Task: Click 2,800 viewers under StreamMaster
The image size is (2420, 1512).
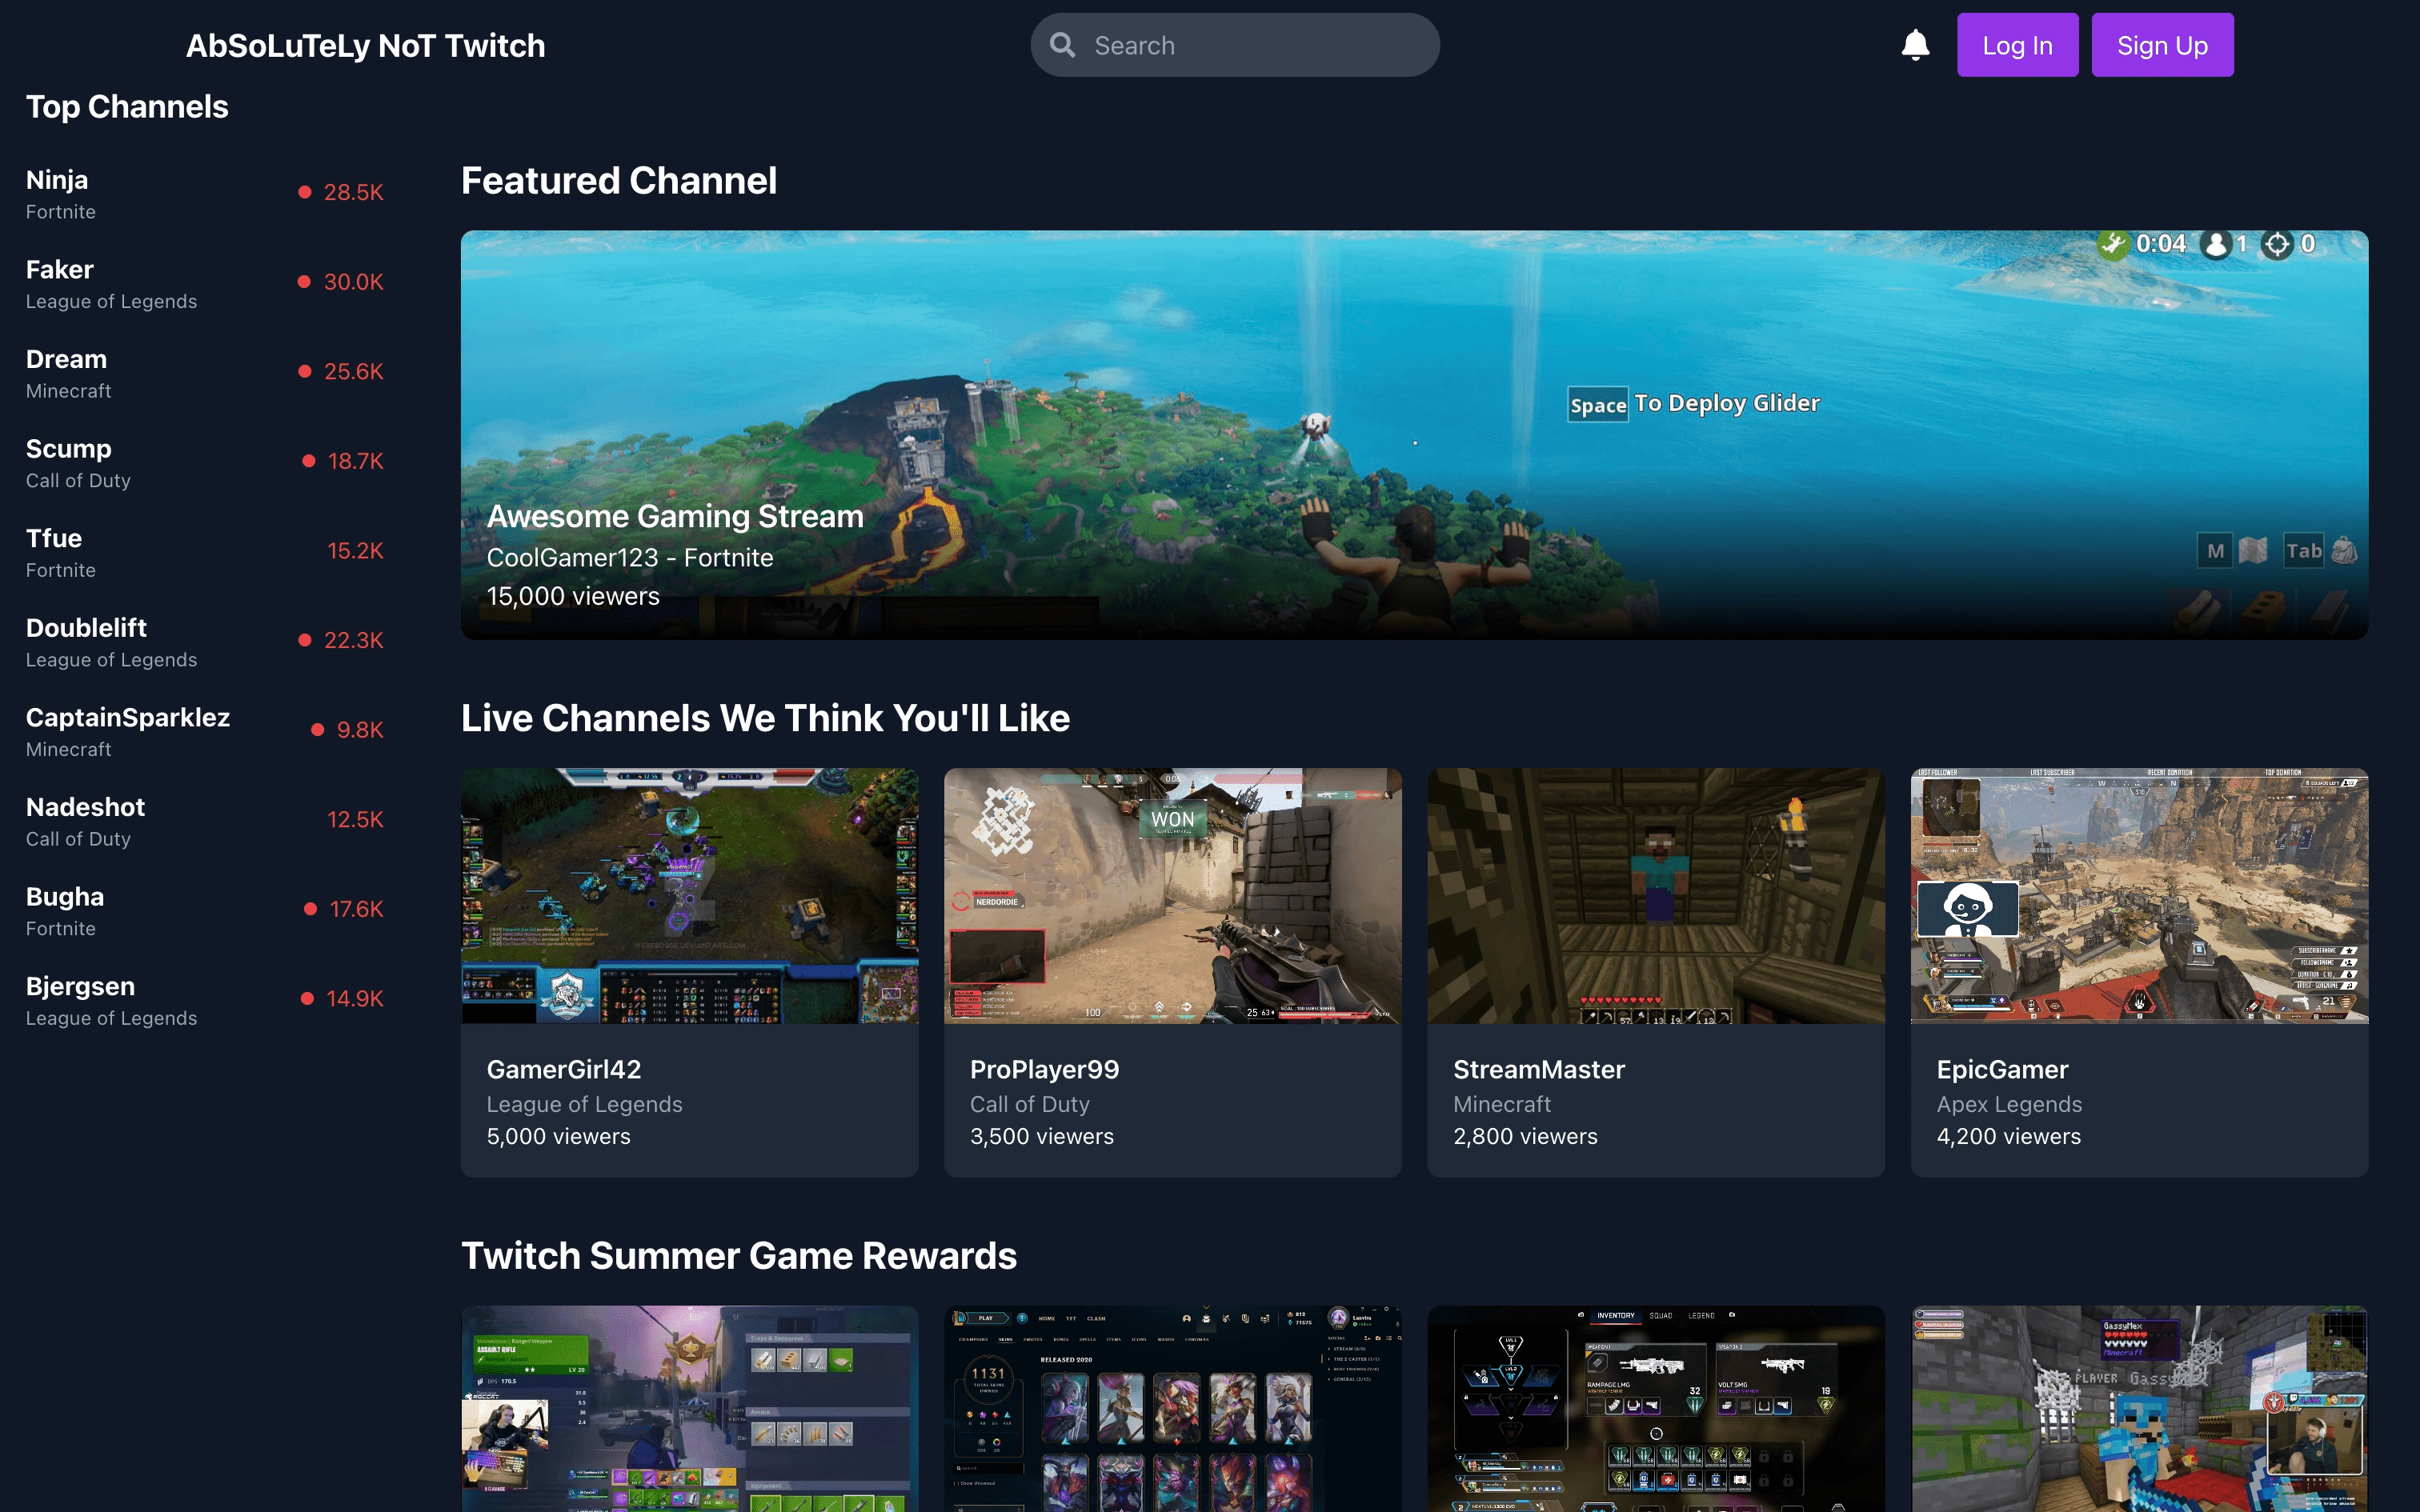Action: click(x=1525, y=1136)
